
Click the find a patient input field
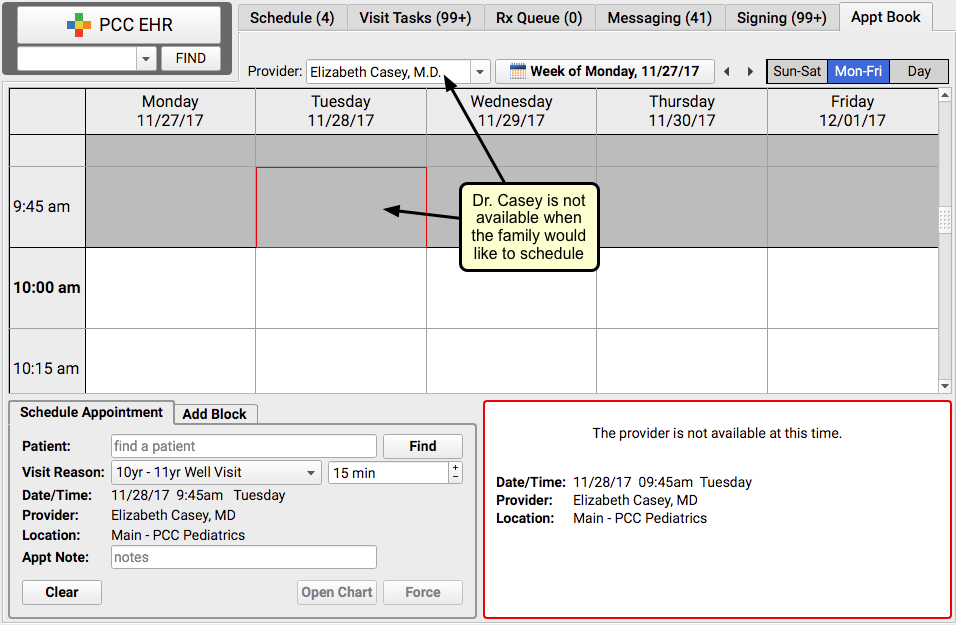(244, 446)
